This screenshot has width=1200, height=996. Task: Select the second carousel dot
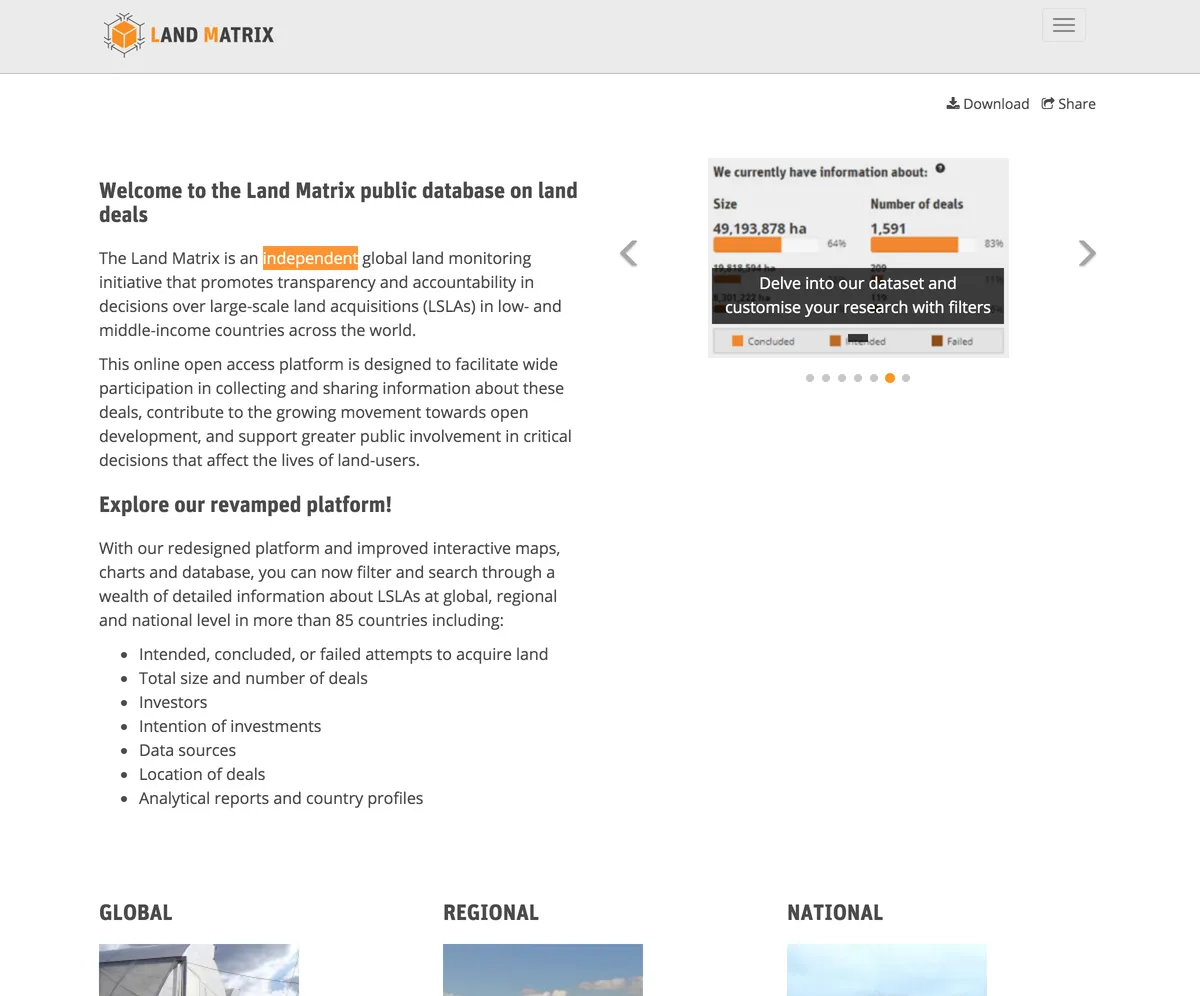click(x=826, y=378)
